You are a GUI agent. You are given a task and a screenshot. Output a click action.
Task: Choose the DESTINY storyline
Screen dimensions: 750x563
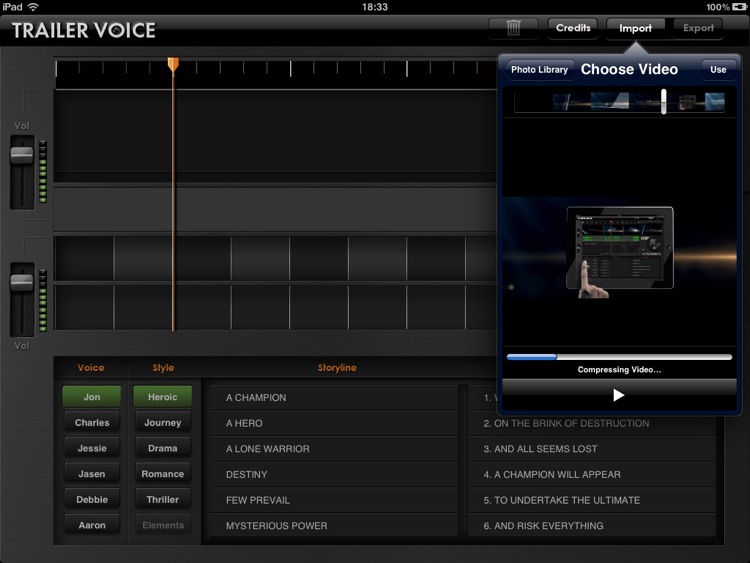click(x=334, y=475)
